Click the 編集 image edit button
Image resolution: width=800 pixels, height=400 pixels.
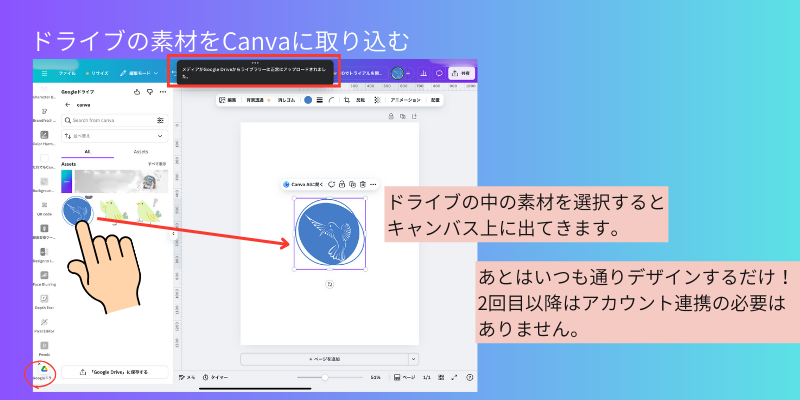pos(228,100)
